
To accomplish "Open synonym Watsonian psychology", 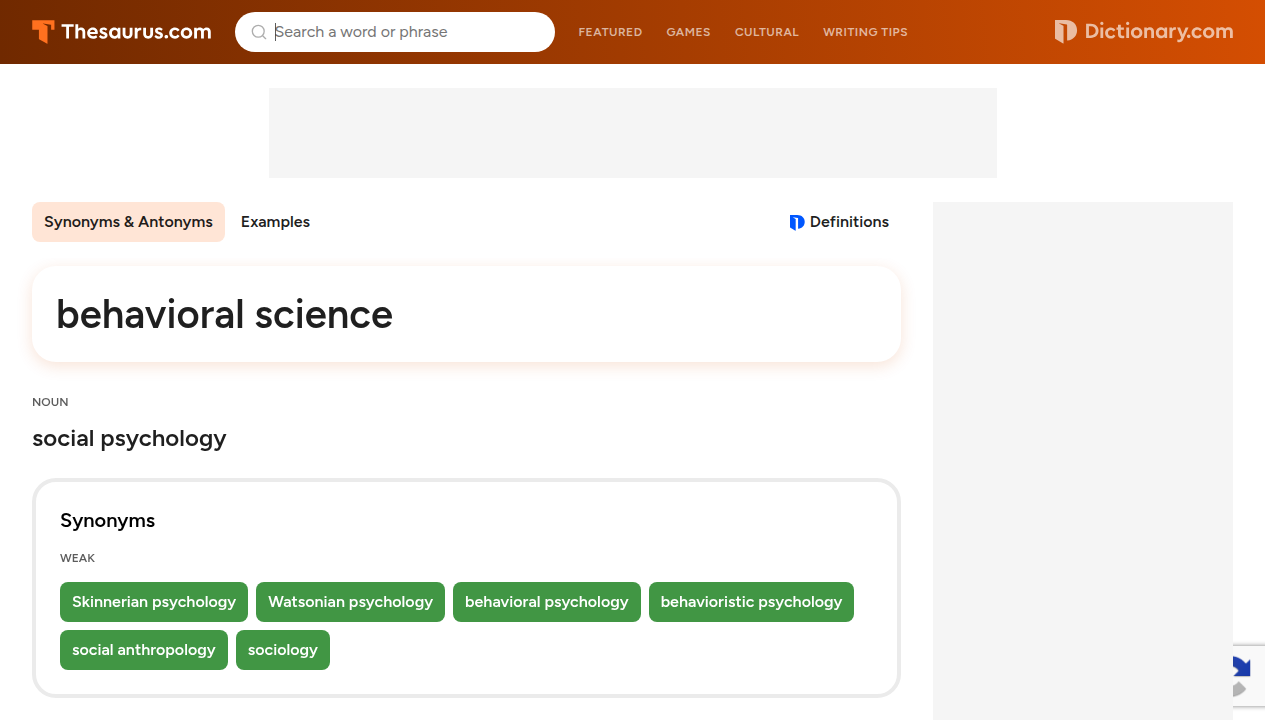I will (x=350, y=602).
